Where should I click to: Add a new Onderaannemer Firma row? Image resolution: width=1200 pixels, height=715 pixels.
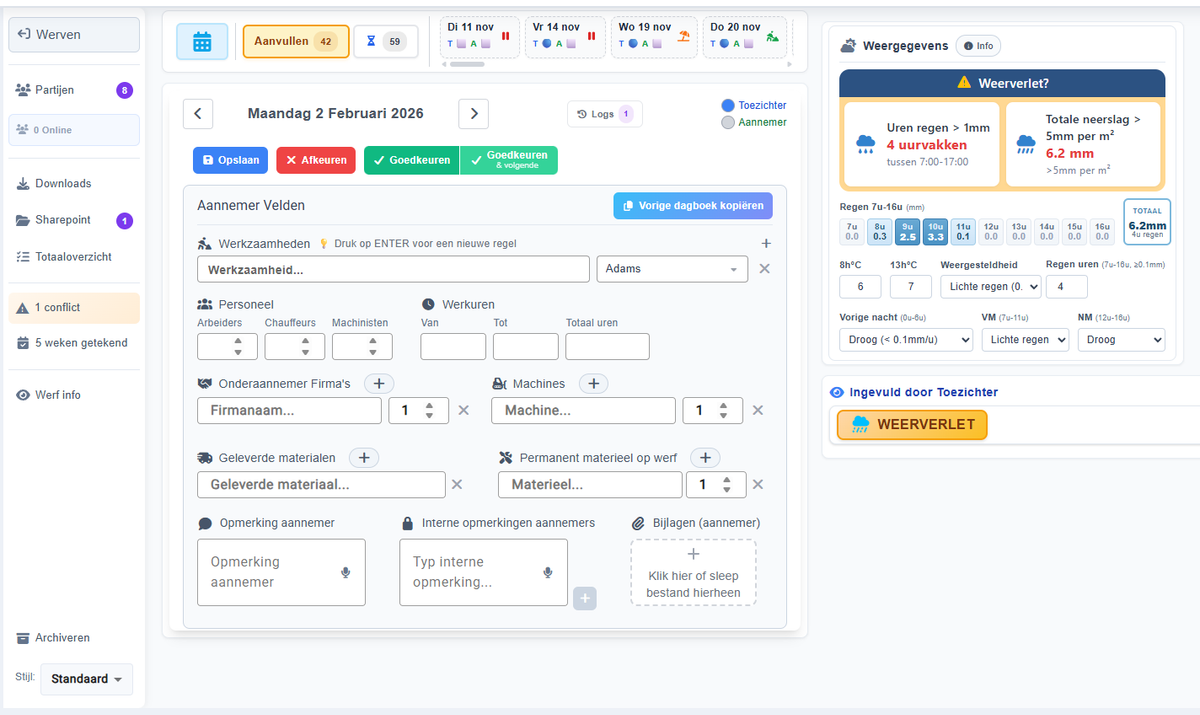click(x=379, y=383)
